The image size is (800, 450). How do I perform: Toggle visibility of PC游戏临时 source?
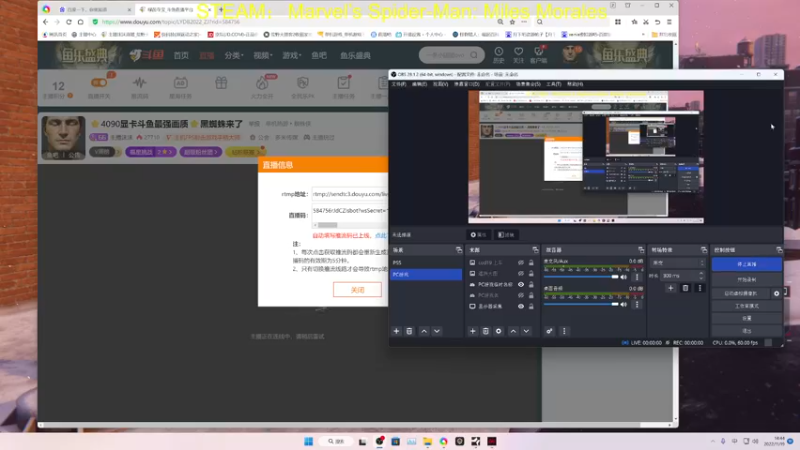point(521,284)
